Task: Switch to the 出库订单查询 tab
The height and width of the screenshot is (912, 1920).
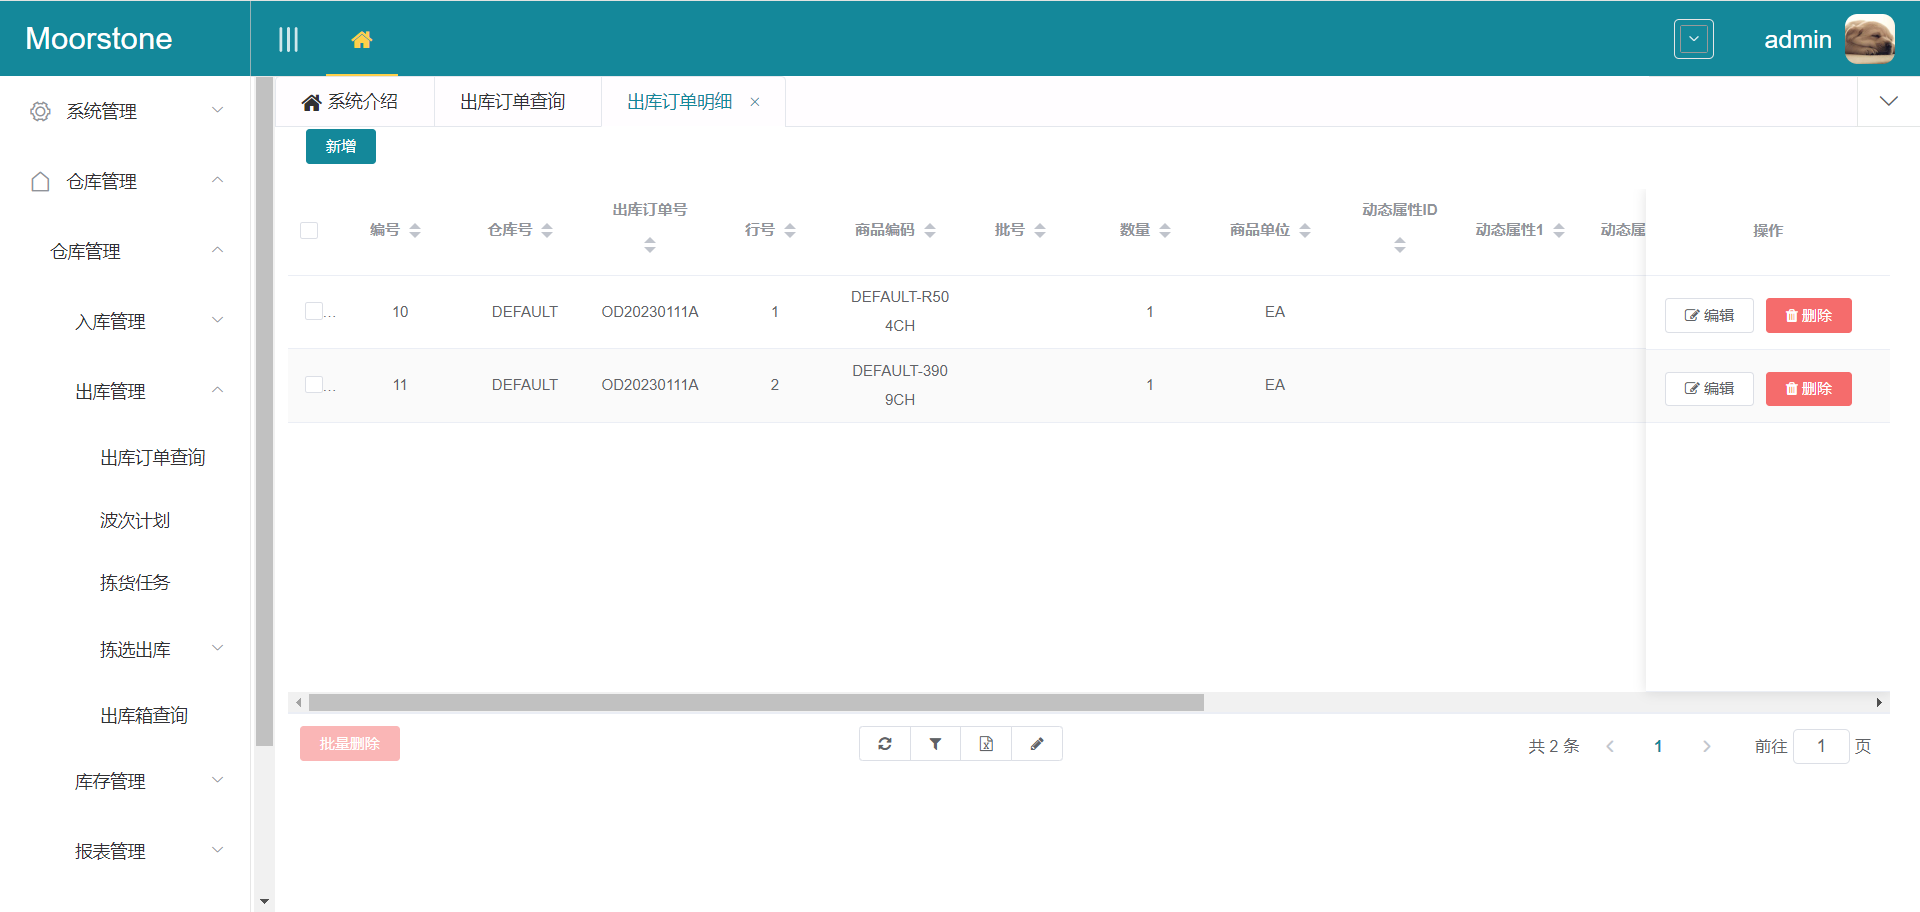Action: pyautogui.click(x=513, y=102)
